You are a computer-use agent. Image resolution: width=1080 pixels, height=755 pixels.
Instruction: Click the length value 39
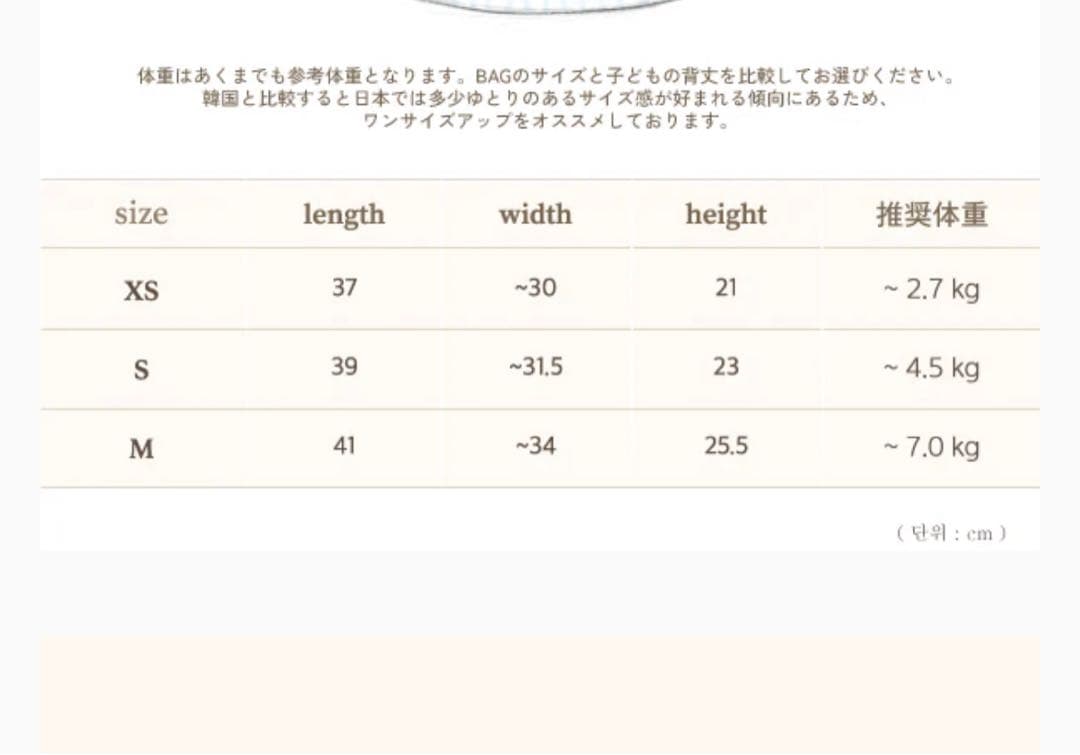point(344,367)
